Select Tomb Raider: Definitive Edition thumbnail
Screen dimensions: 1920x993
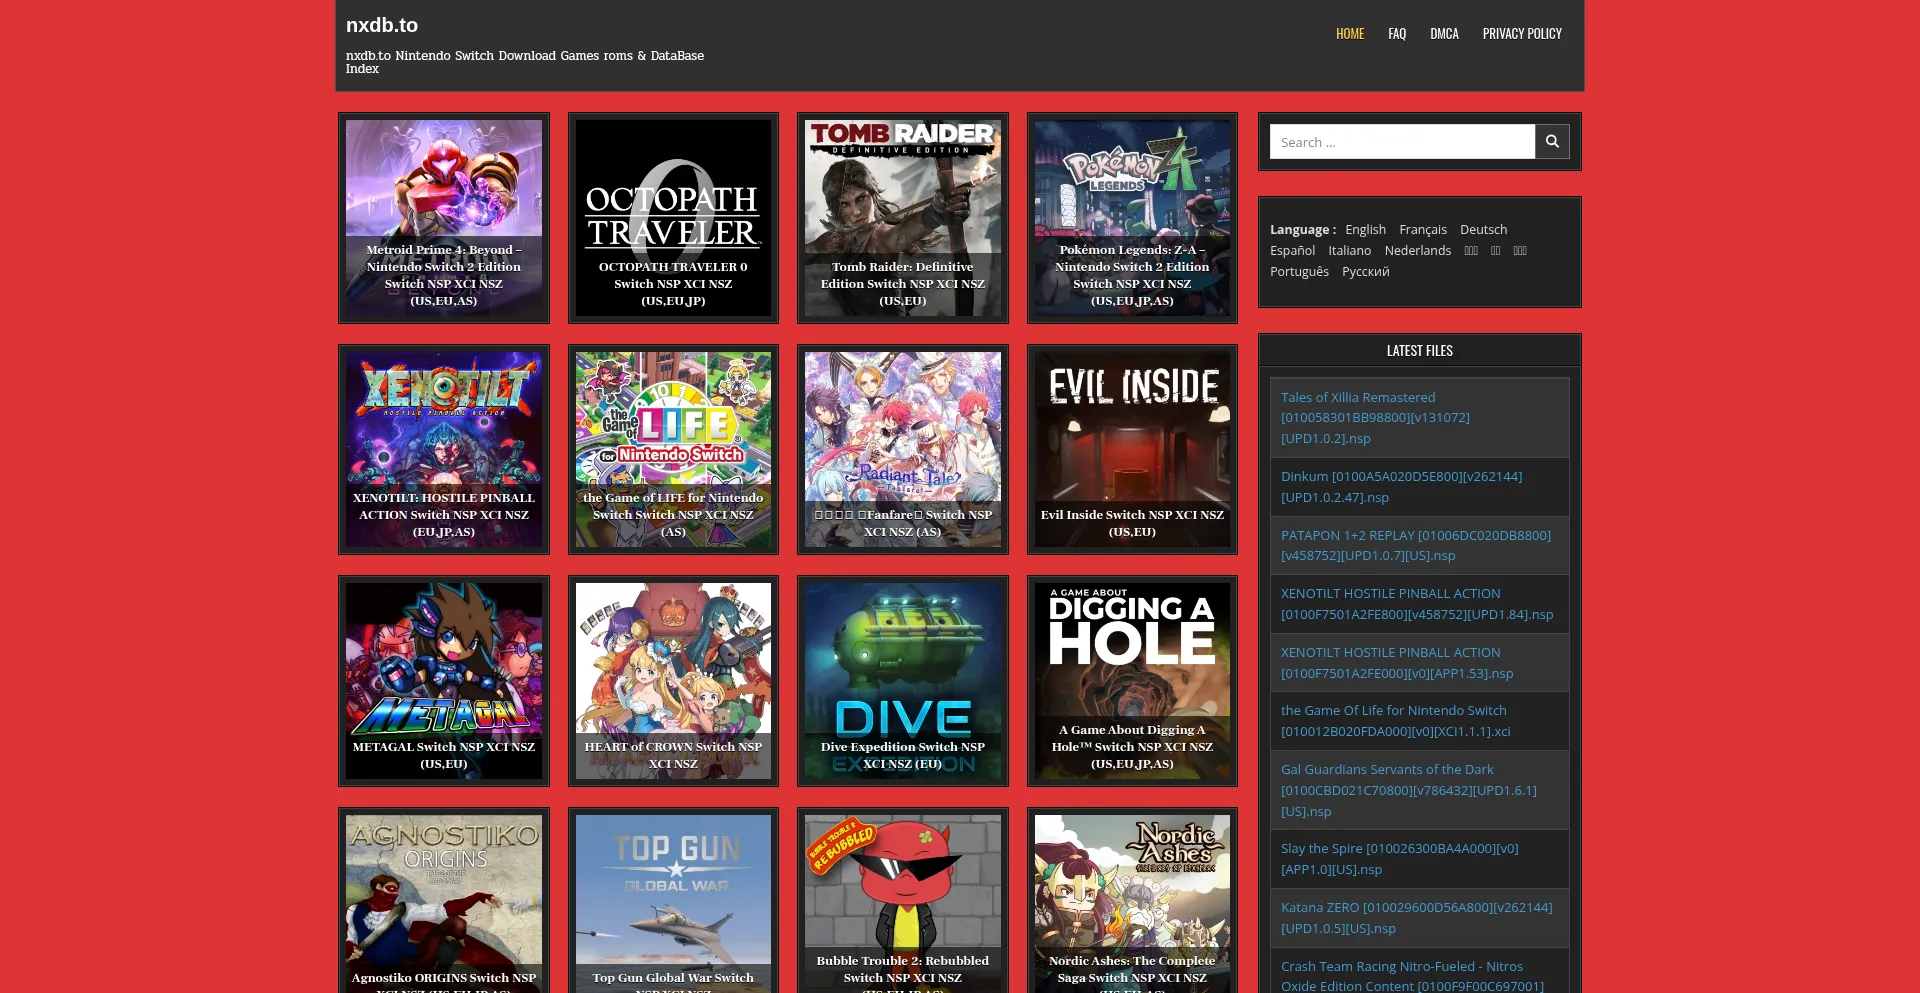902,218
